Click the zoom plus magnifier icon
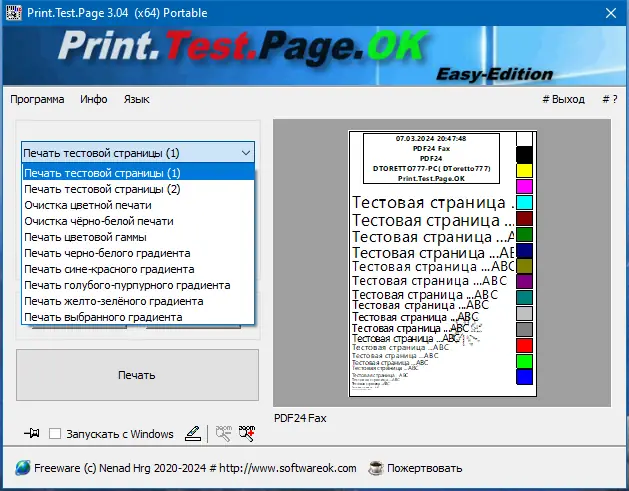This screenshot has height=491, width=629. pyautogui.click(x=247, y=433)
